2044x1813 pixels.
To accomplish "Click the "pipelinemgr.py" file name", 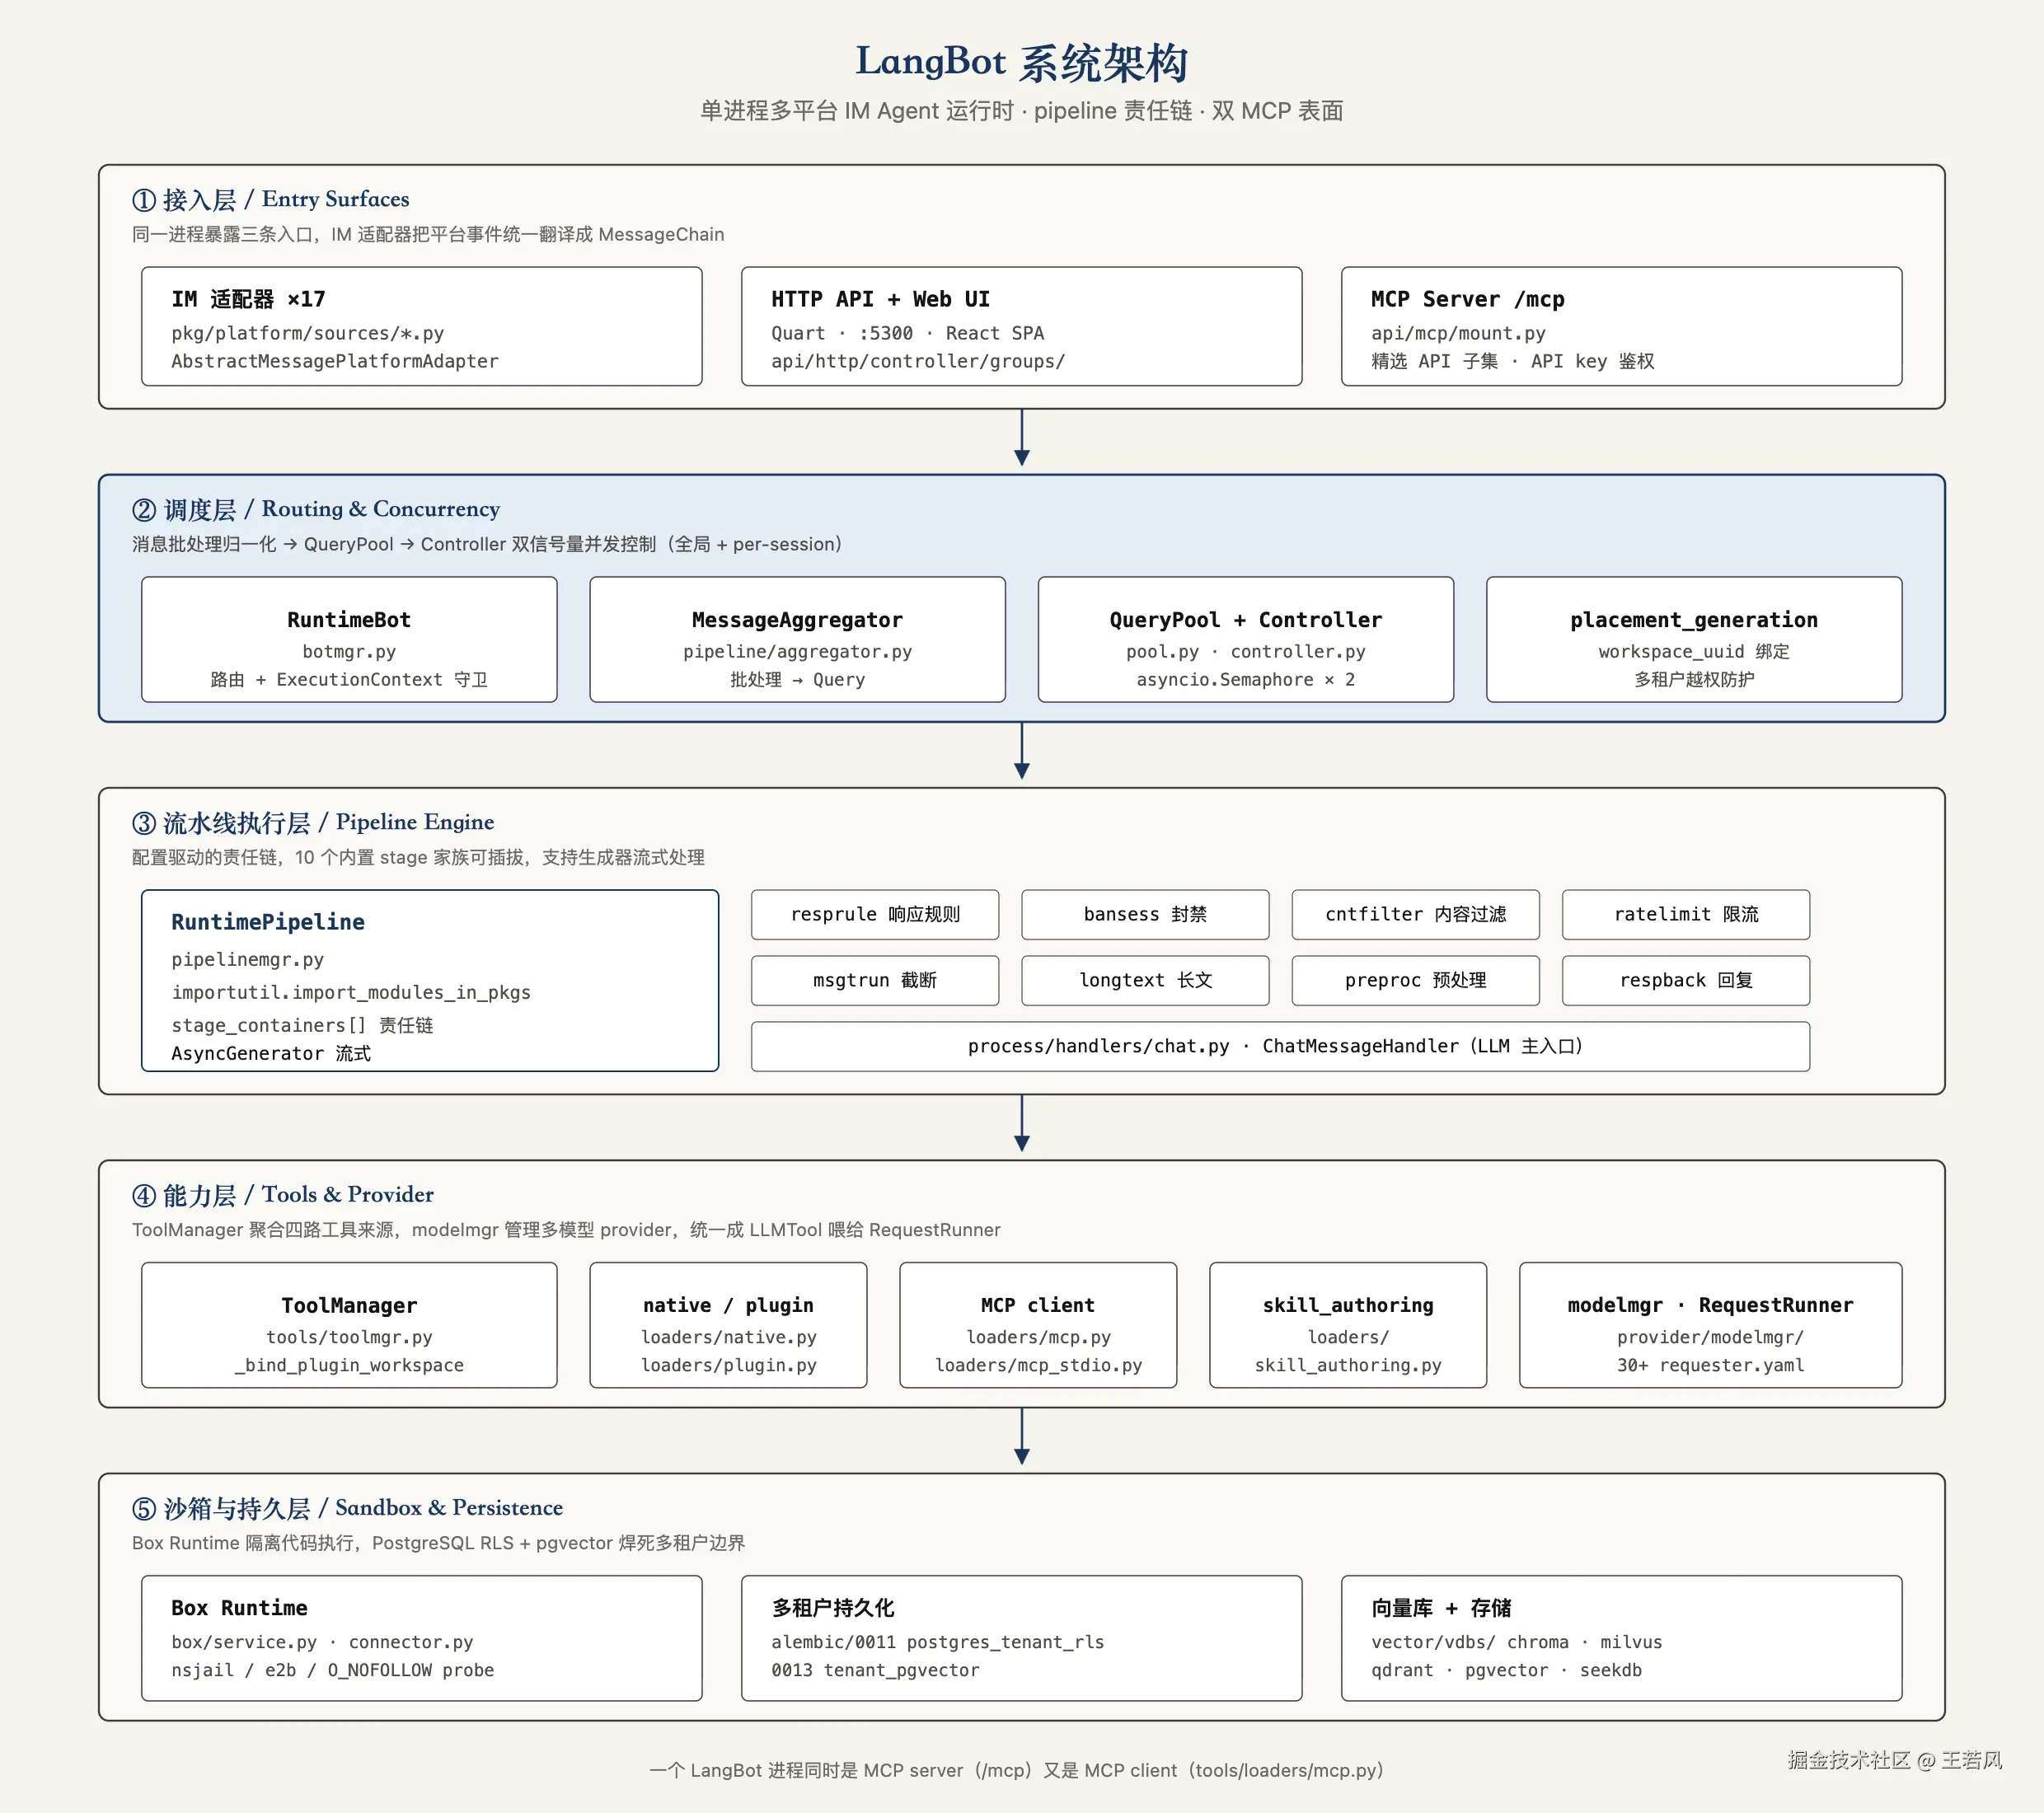I will 247,959.
